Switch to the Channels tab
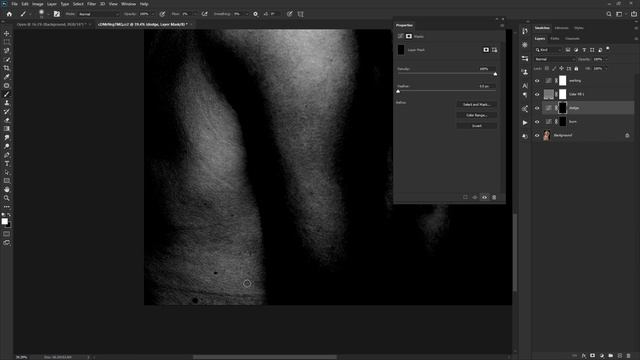 click(572, 39)
